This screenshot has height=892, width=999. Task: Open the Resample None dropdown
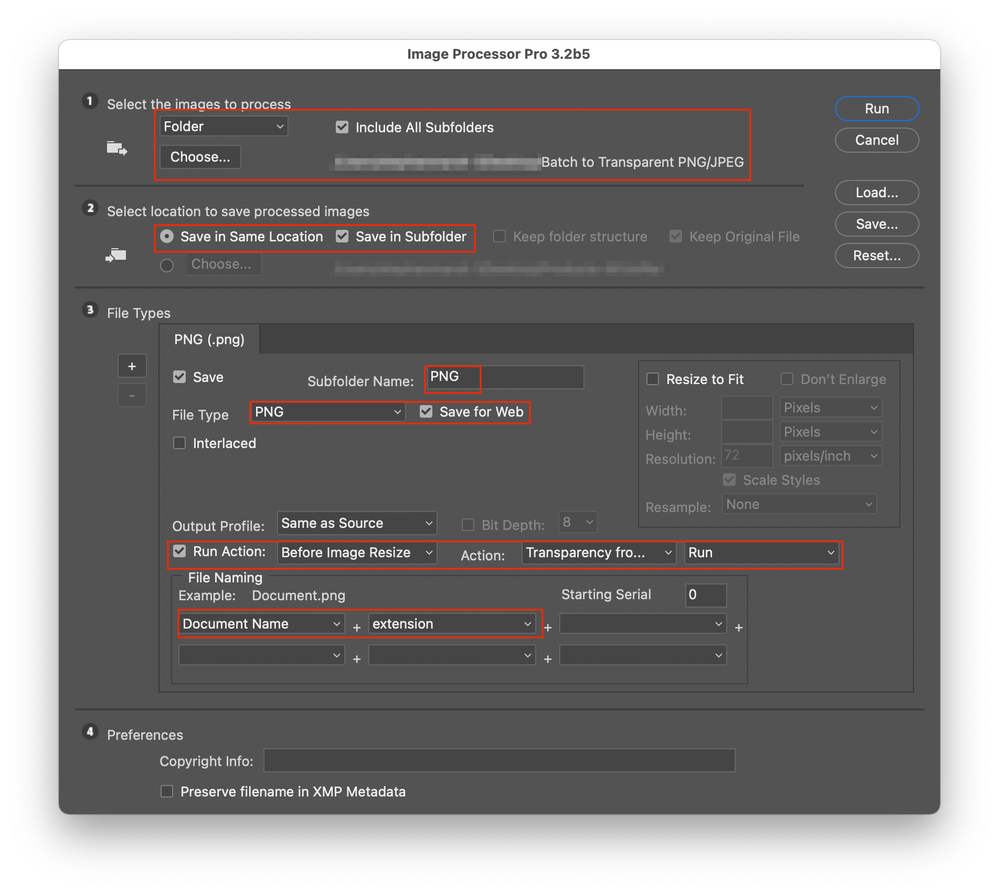799,504
